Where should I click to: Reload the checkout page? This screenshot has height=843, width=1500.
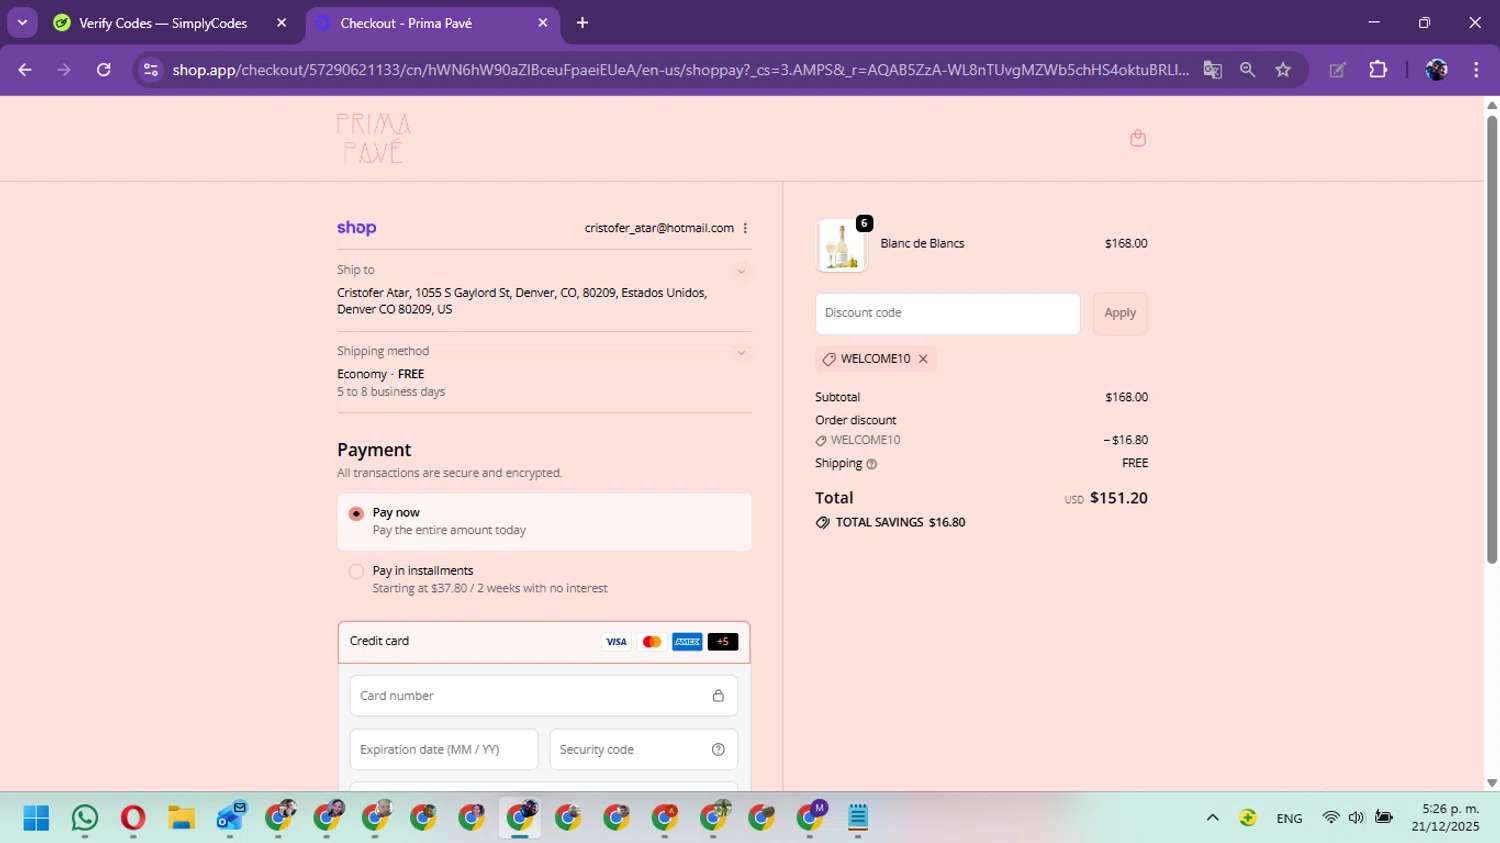pos(104,70)
